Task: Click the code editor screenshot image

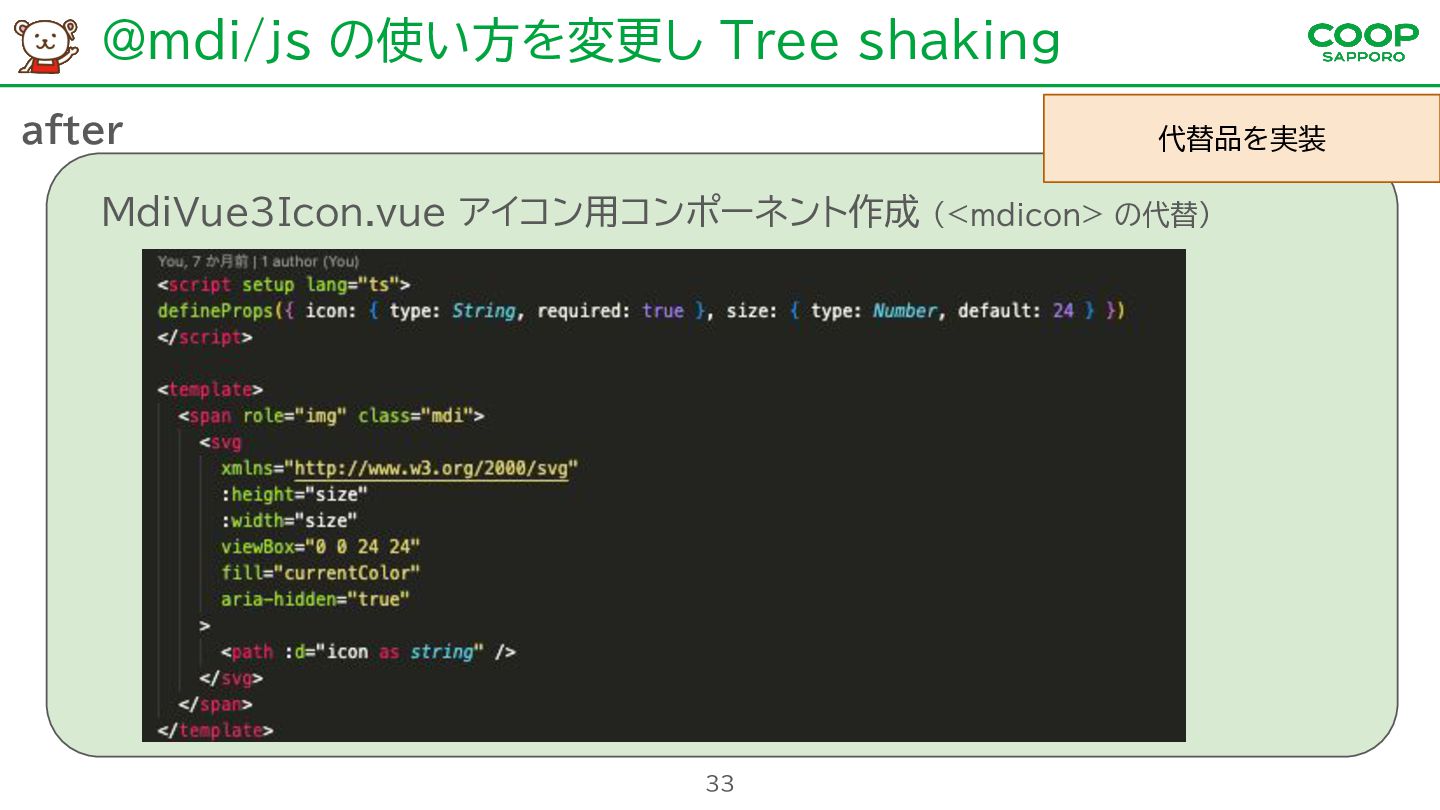Action: coord(664,495)
